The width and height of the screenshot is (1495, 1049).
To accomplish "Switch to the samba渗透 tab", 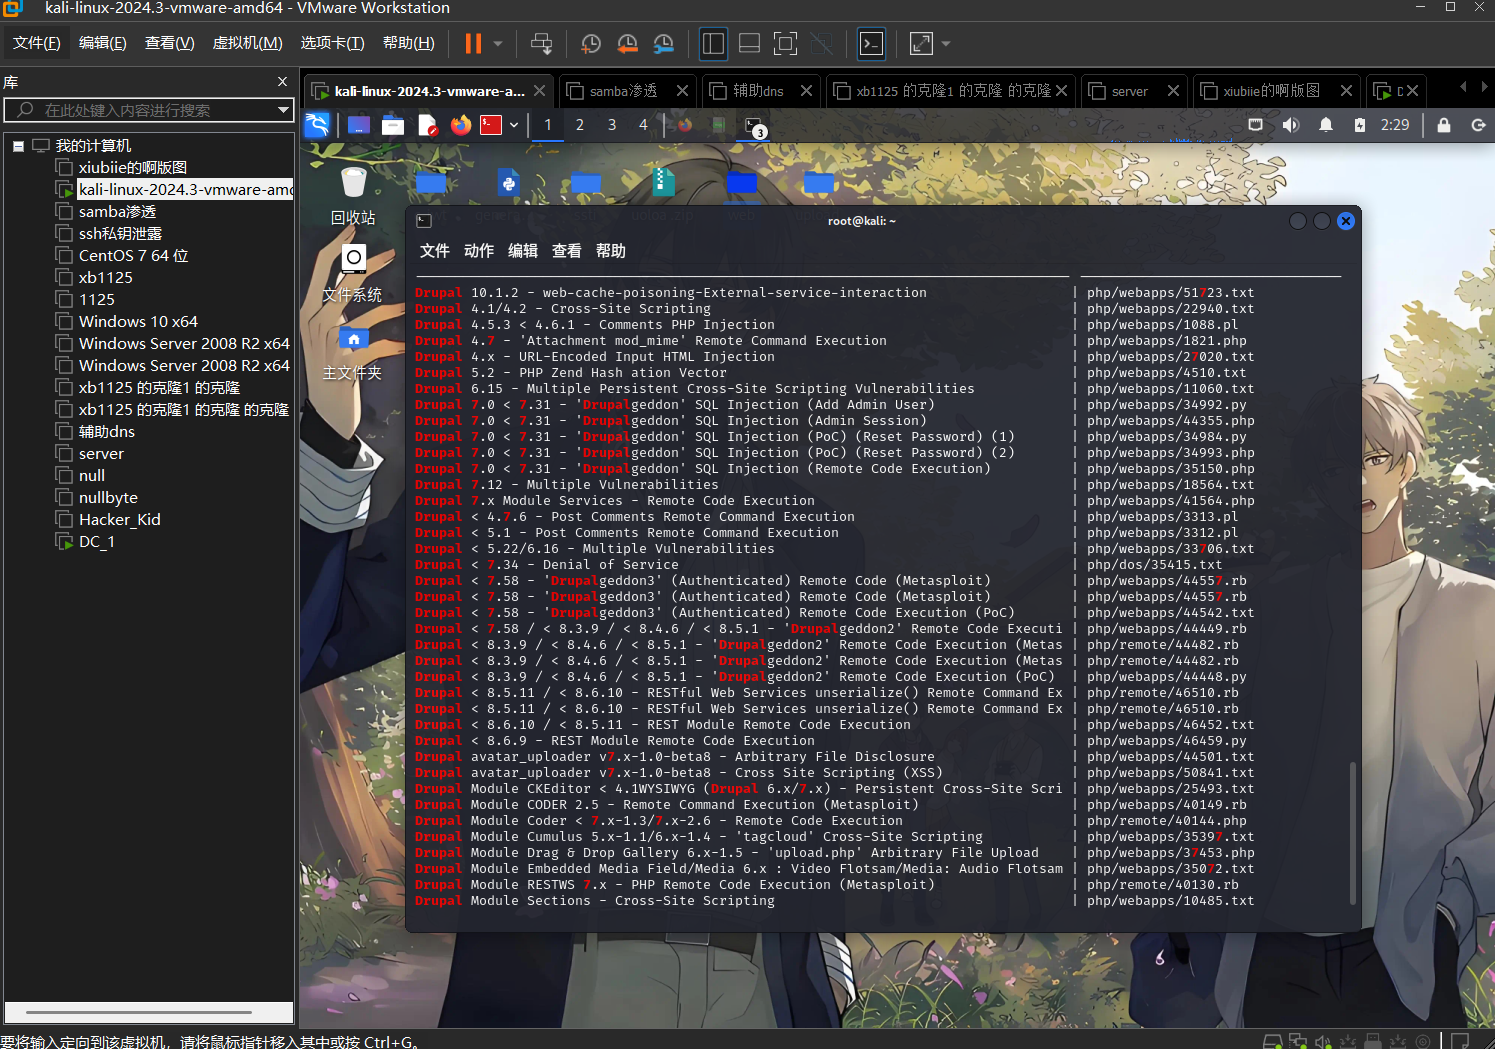I will coord(622,91).
